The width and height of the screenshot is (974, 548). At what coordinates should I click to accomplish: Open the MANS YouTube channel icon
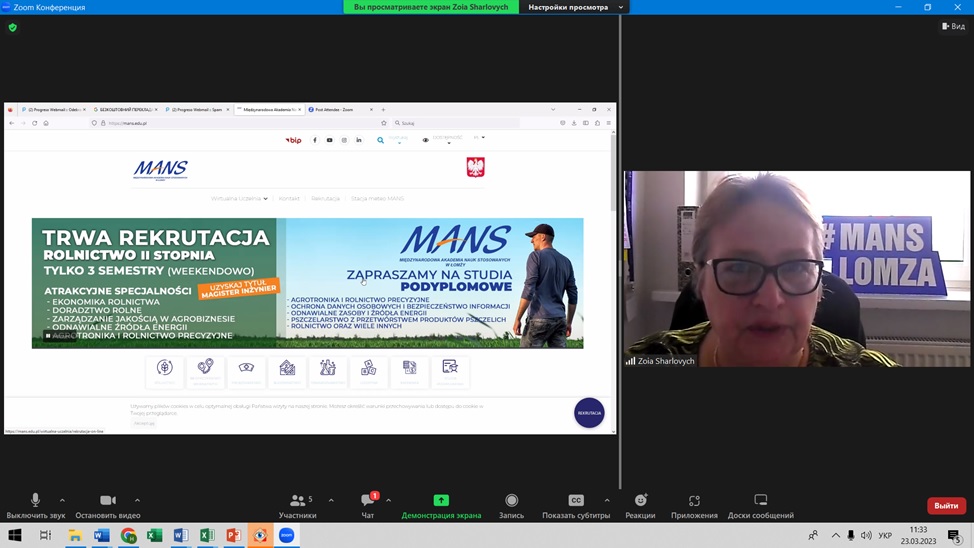(x=329, y=140)
